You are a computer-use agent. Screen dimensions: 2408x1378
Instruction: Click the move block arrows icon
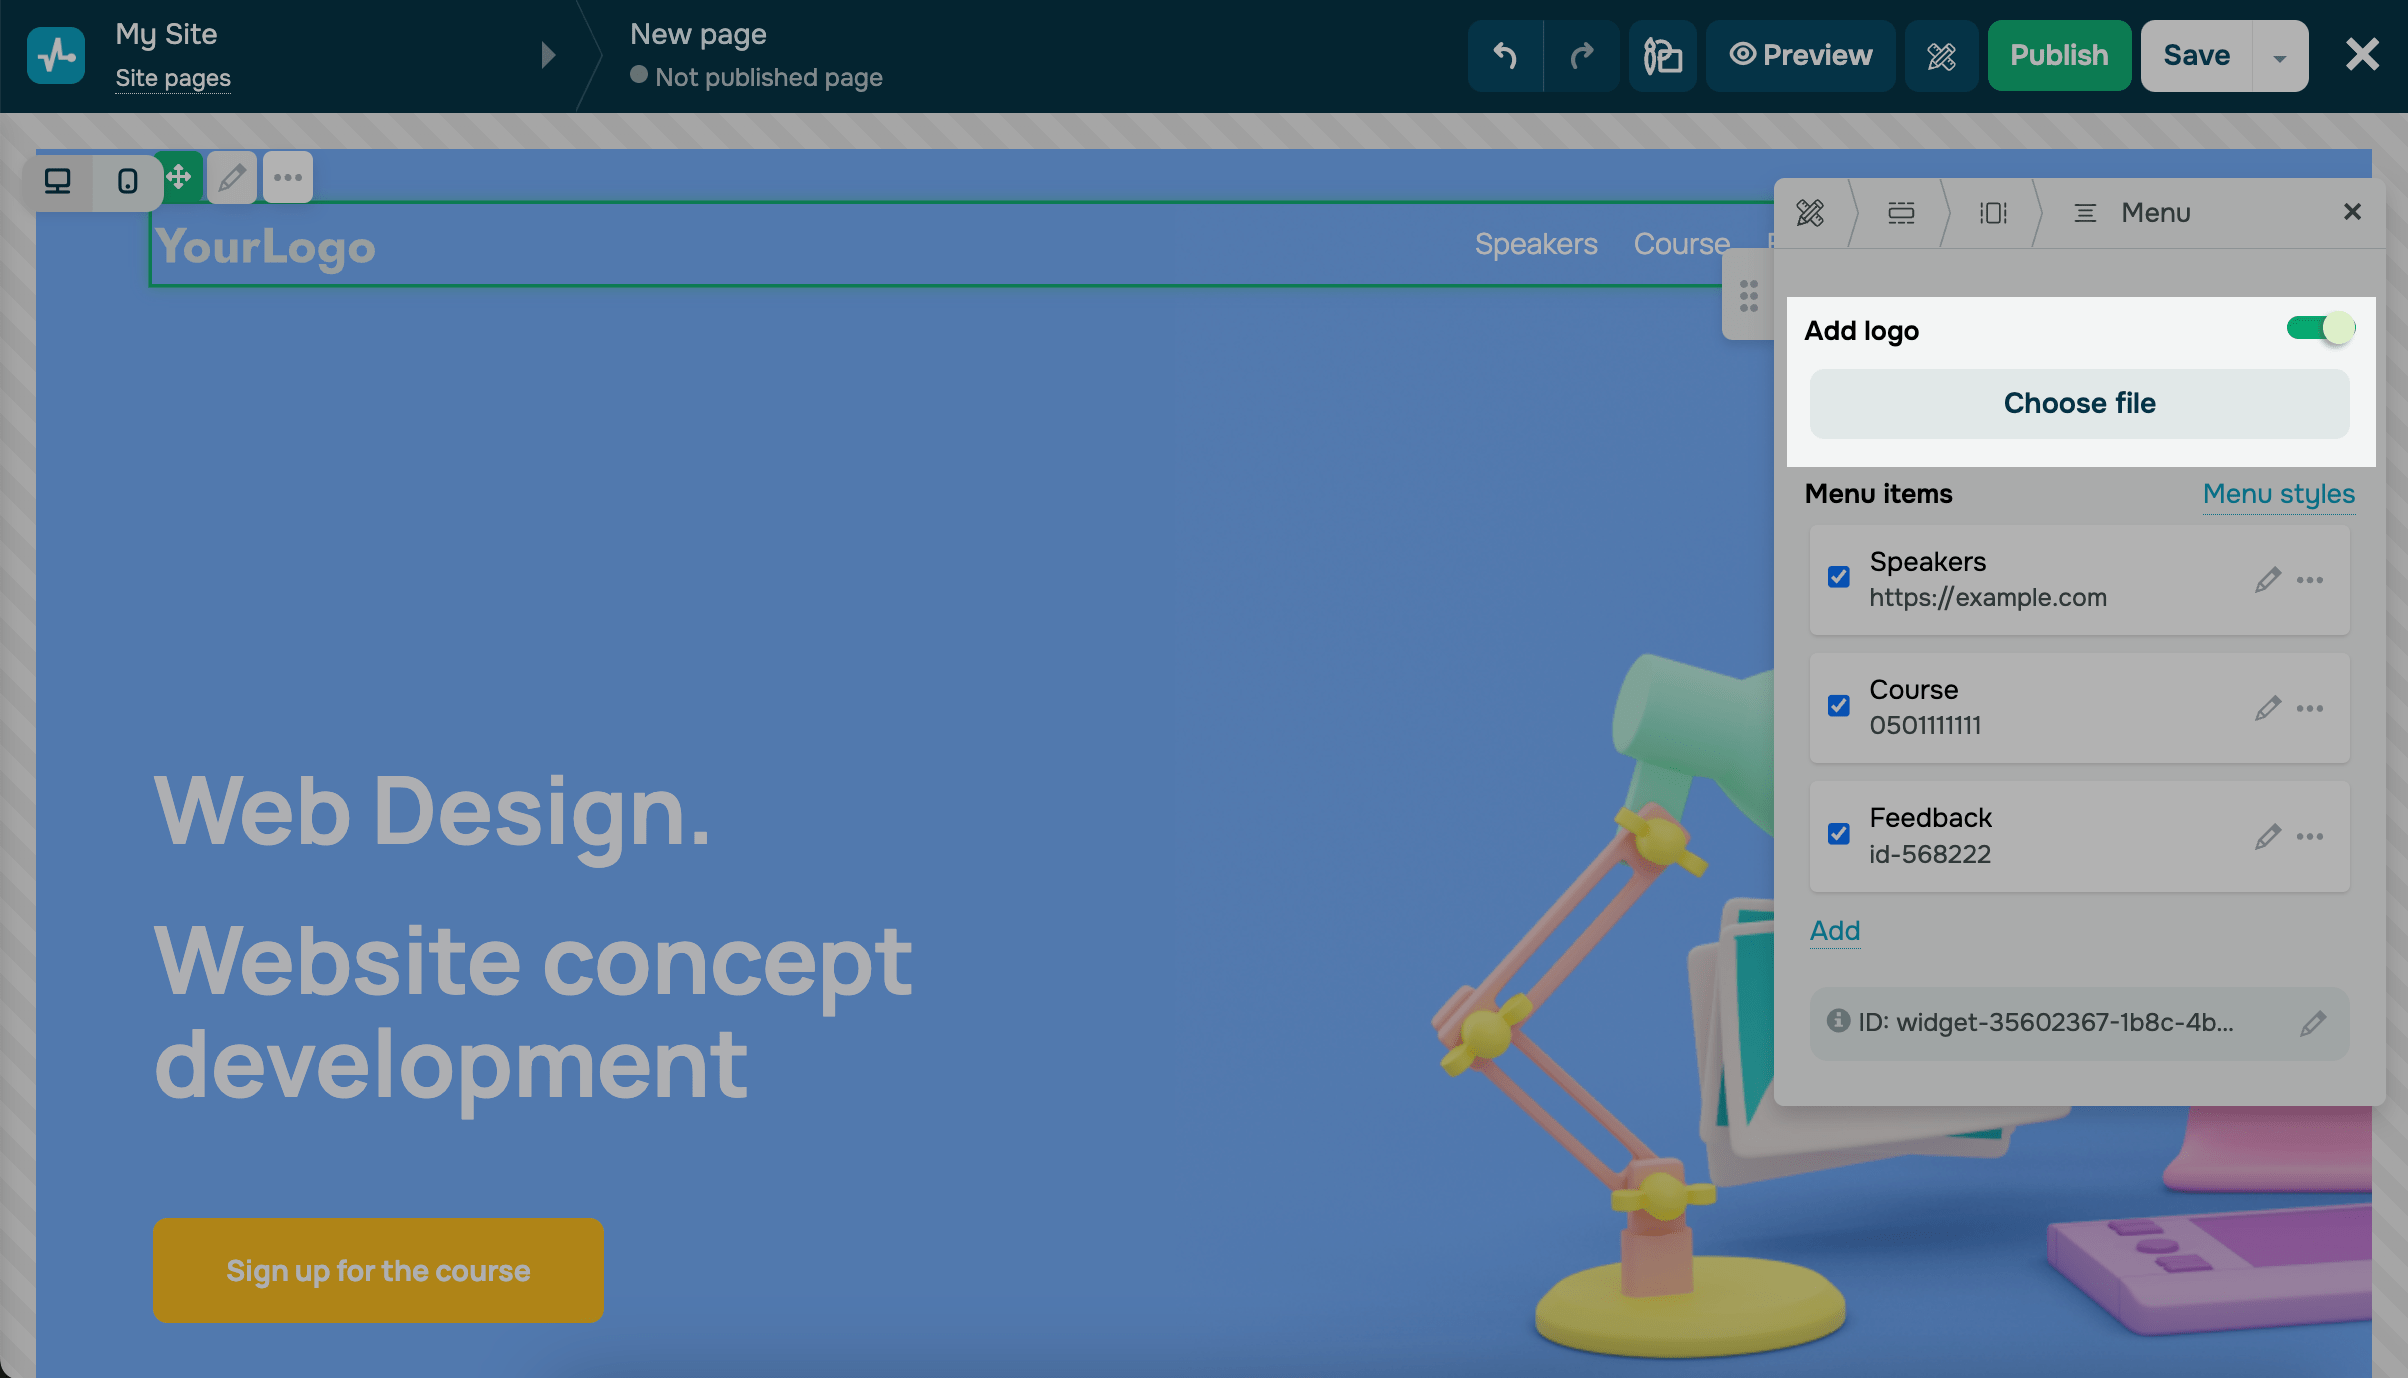tap(180, 178)
